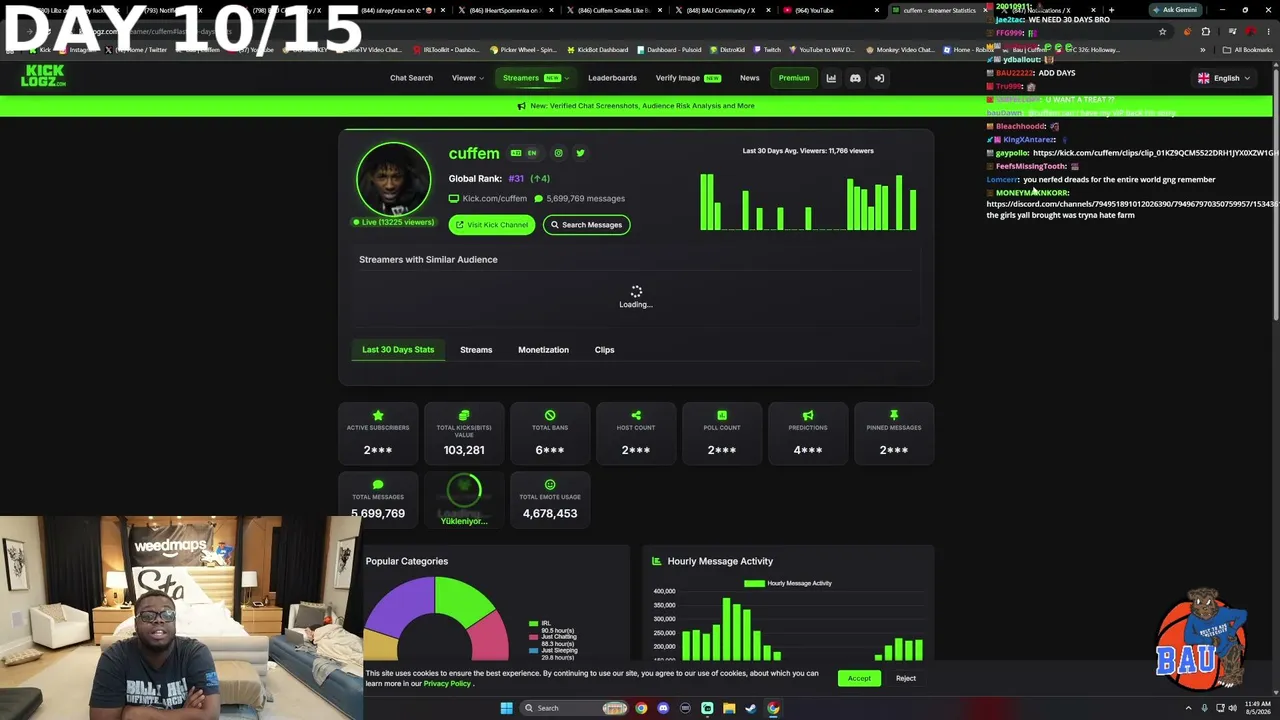Click the login arrow icon in navbar
Viewport: 1280px width, 720px height.
(x=879, y=78)
